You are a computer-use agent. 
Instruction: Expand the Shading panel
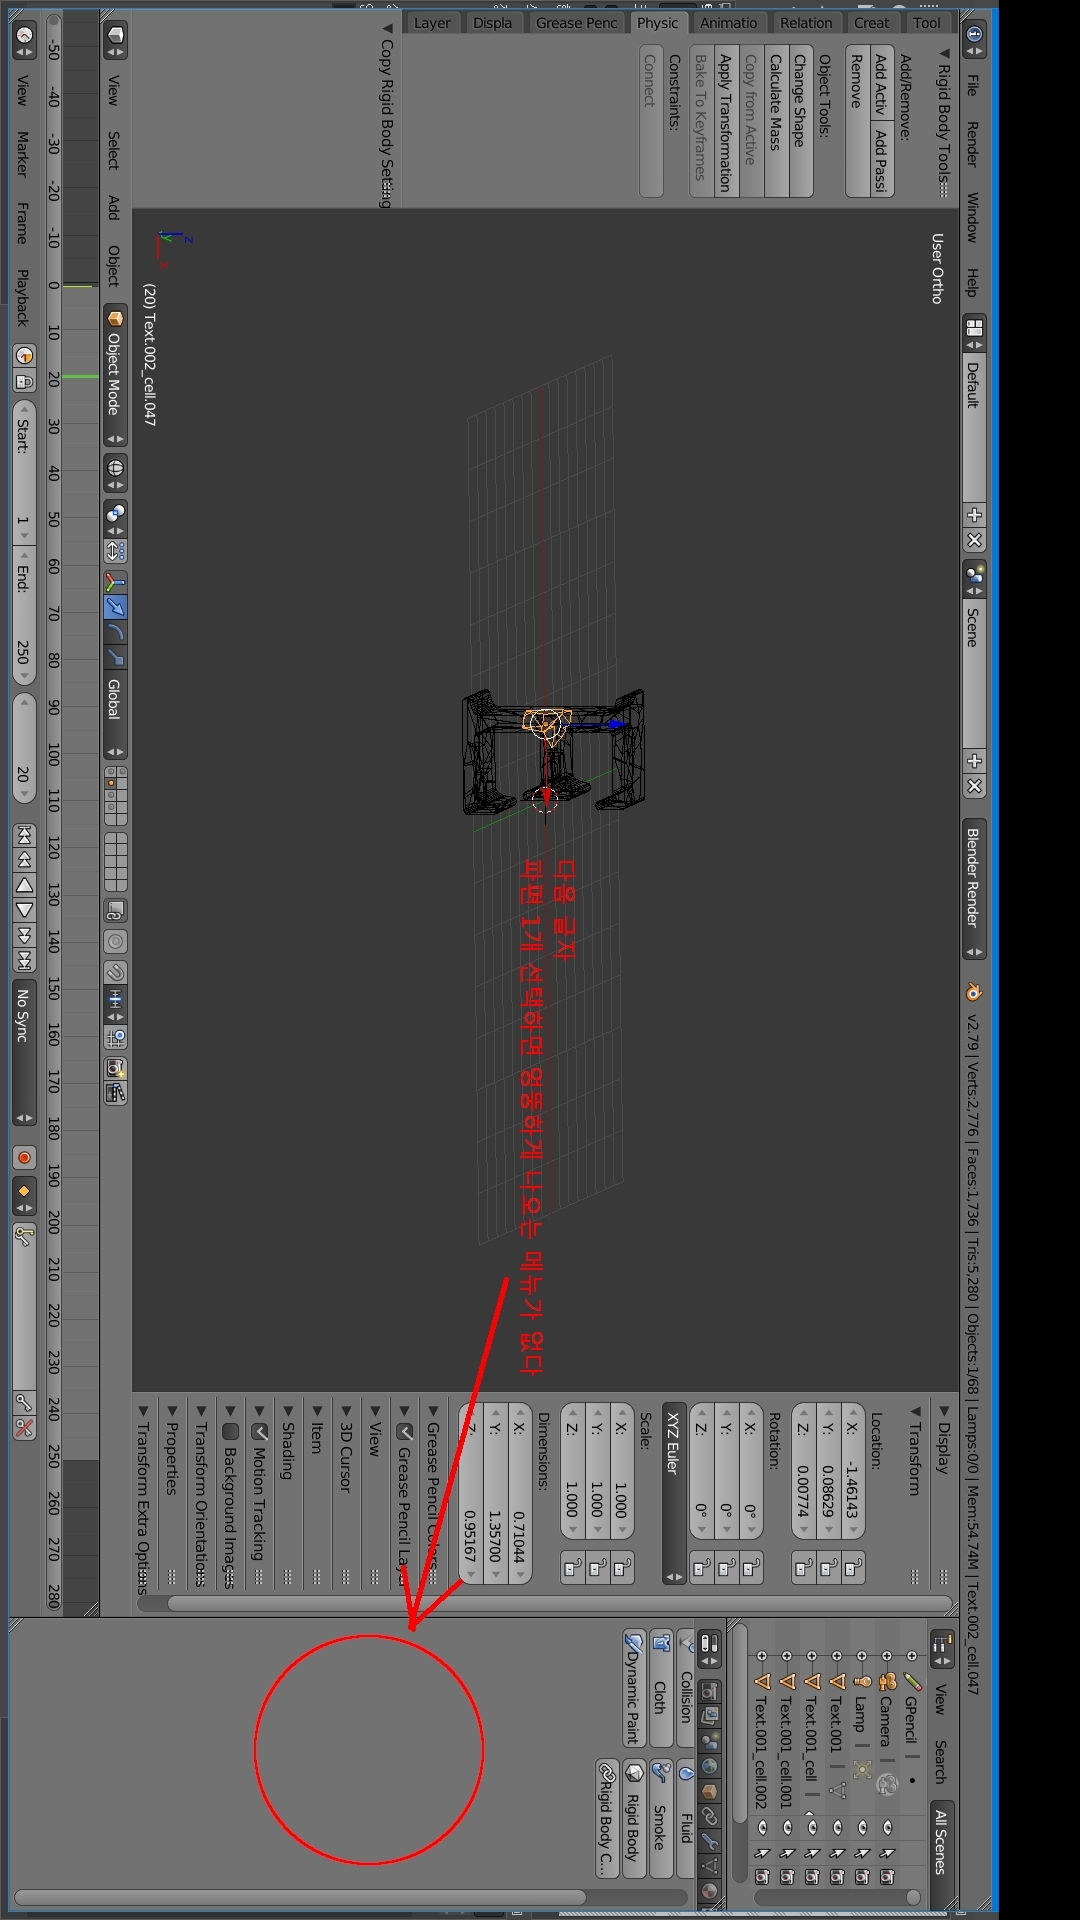pyautogui.click(x=288, y=1411)
